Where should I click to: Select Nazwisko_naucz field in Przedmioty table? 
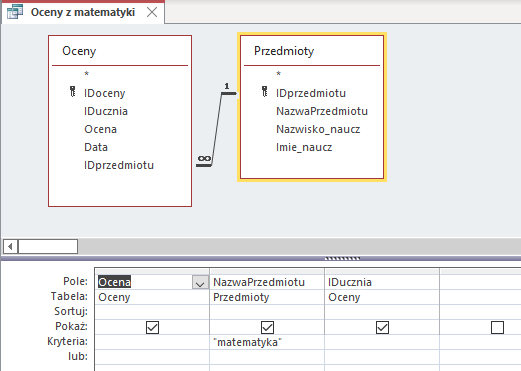[x=318, y=129]
